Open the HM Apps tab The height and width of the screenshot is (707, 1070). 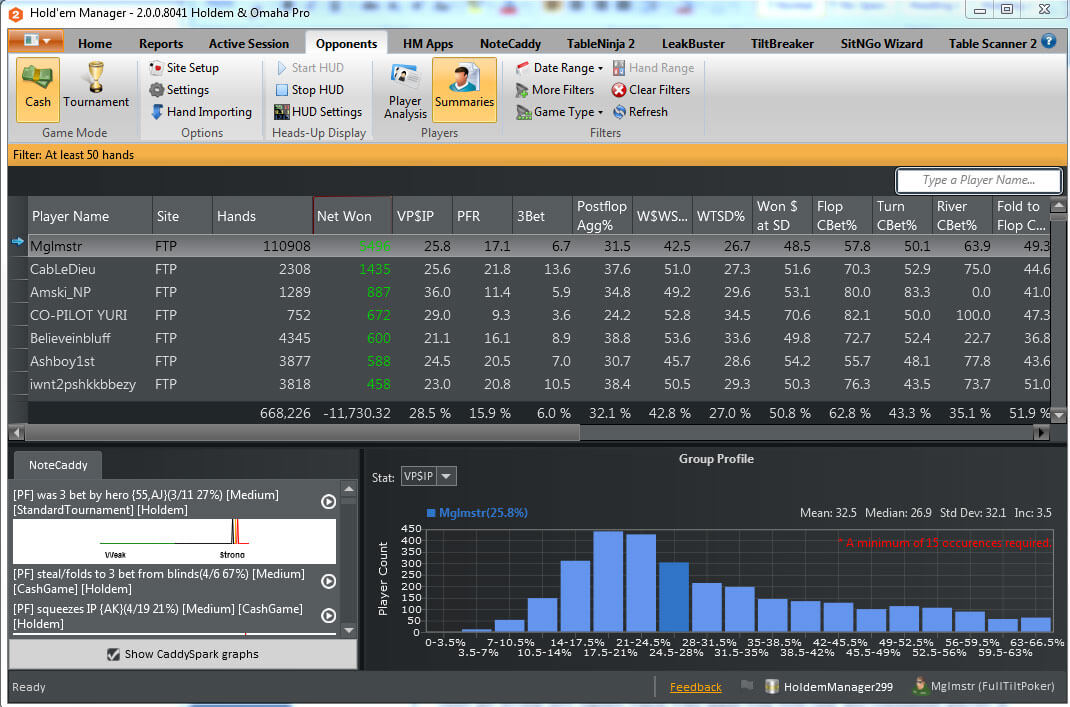[428, 44]
